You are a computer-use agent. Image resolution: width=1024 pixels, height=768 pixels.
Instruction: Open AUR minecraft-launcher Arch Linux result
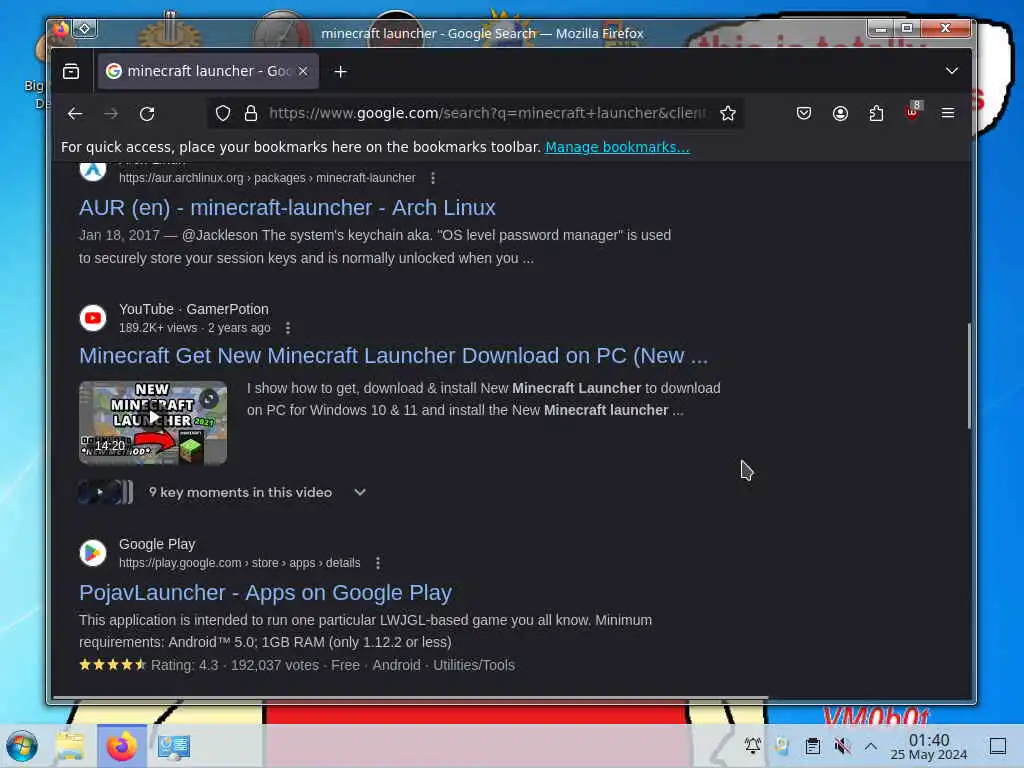[x=287, y=208]
